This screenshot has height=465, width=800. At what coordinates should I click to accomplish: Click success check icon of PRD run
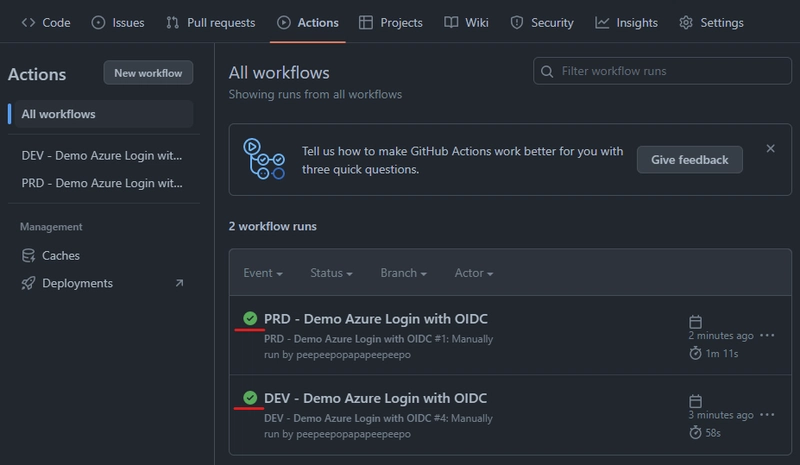(250, 319)
